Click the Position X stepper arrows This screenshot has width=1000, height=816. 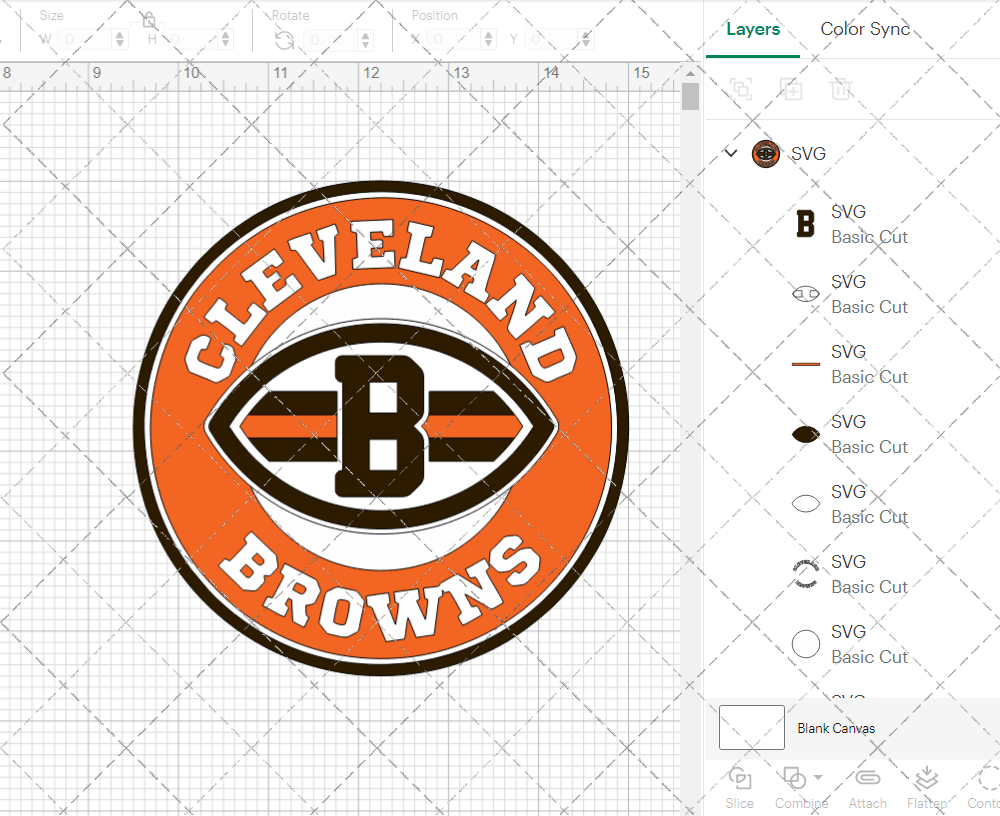point(488,40)
